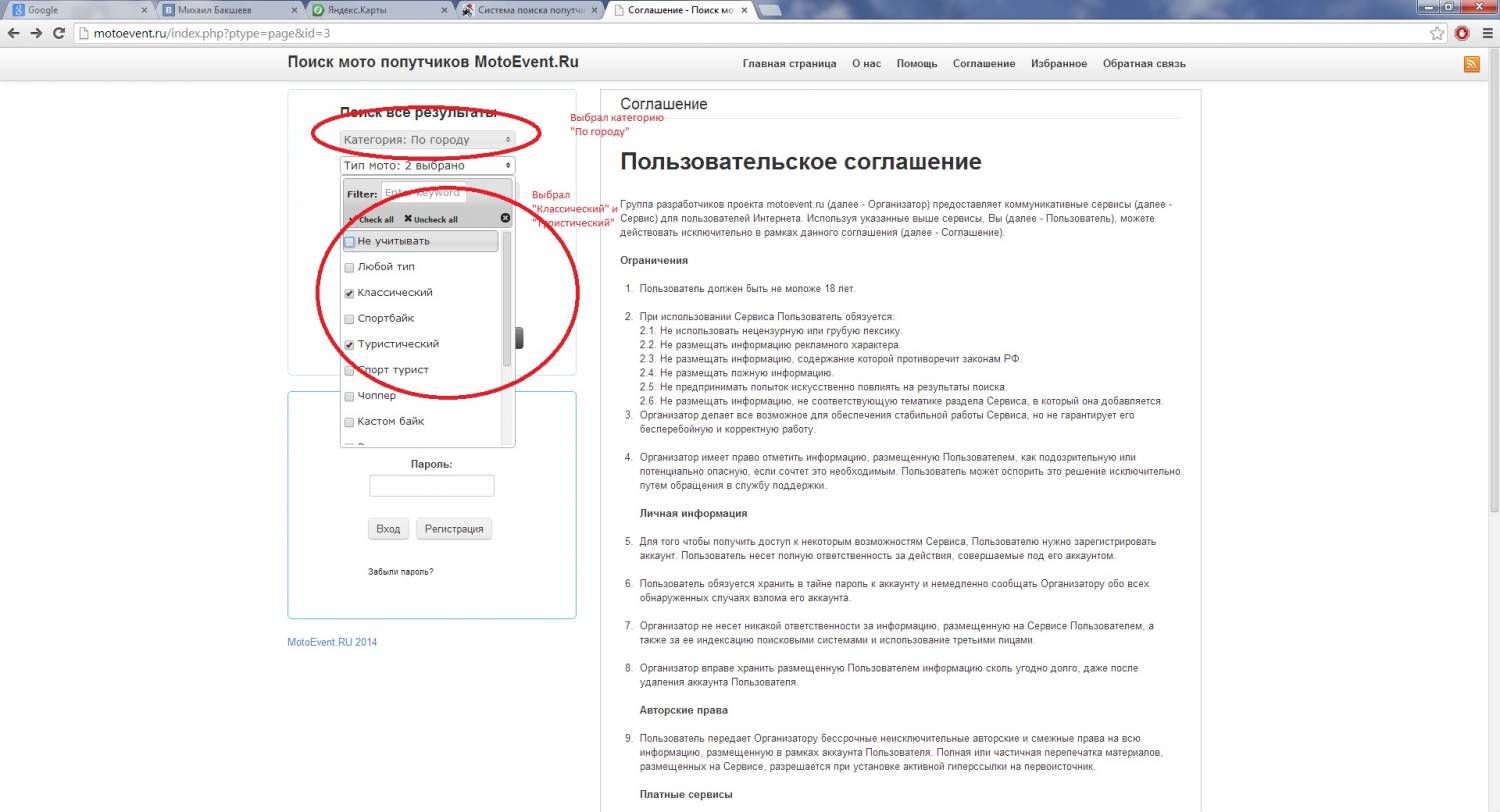Toggle the Не учитывать checkbox
This screenshot has height=812, width=1500.
pos(349,242)
